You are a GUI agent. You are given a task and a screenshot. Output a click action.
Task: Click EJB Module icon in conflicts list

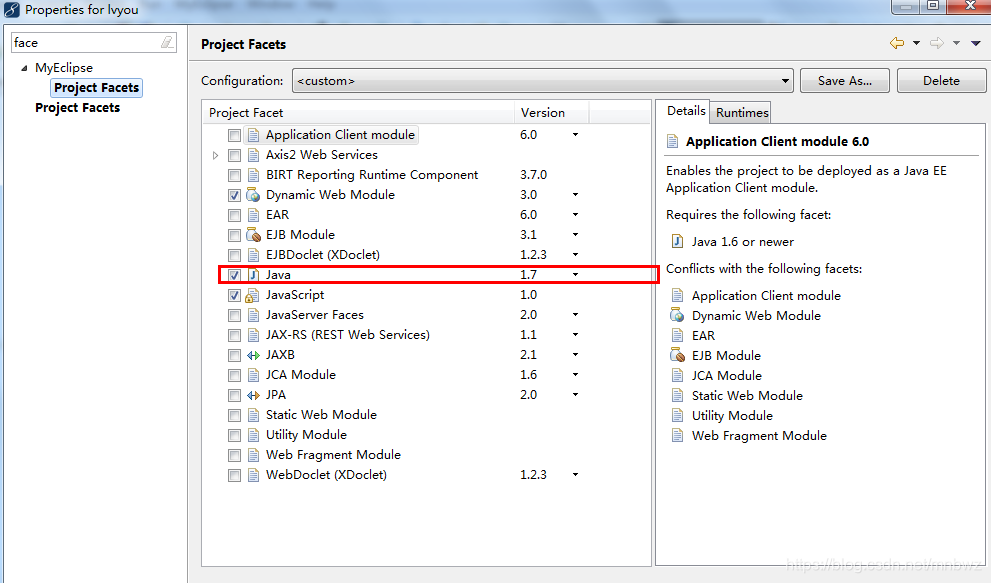[677, 355]
